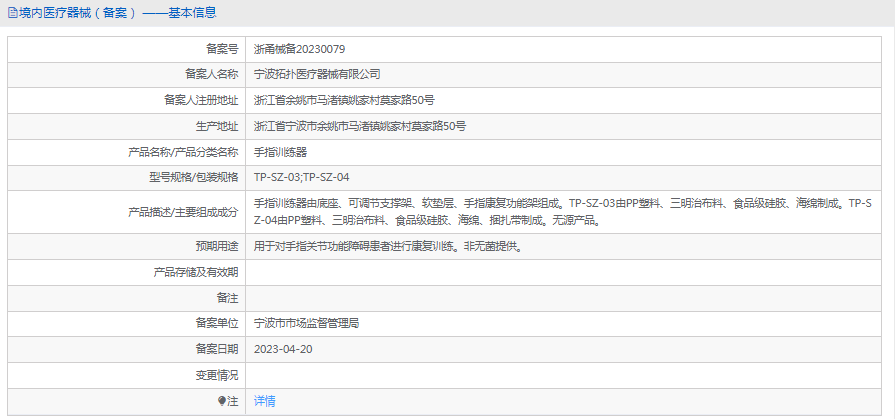Click the 产品名称/产品分类名称 label
The height and width of the screenshot is (419, 895).
(183, 152)
